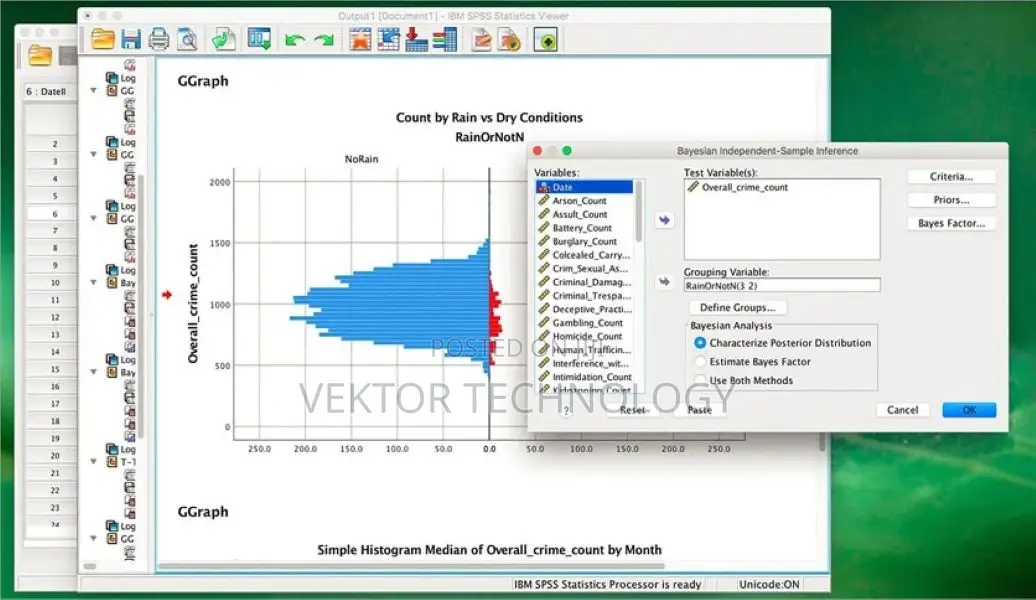
Task: Select Interference_wit... variable
Action: point(585,363)
